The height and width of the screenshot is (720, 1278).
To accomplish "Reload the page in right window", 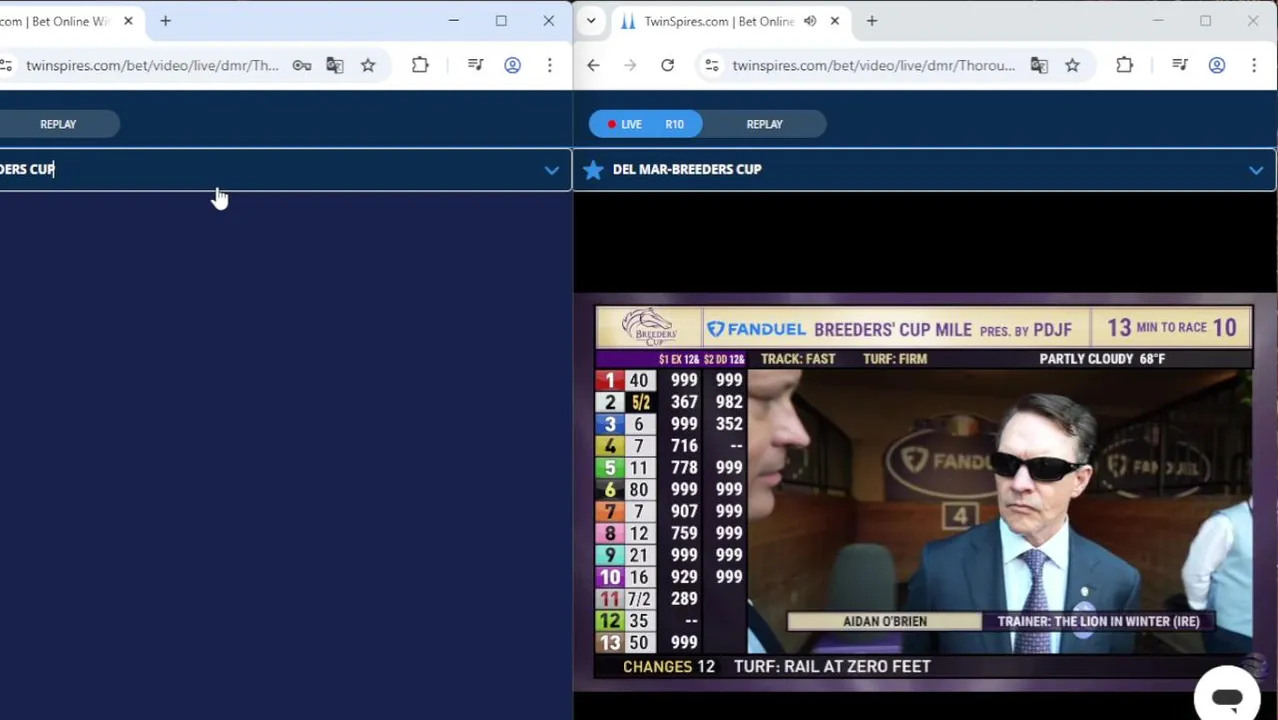I will point(667,66).
